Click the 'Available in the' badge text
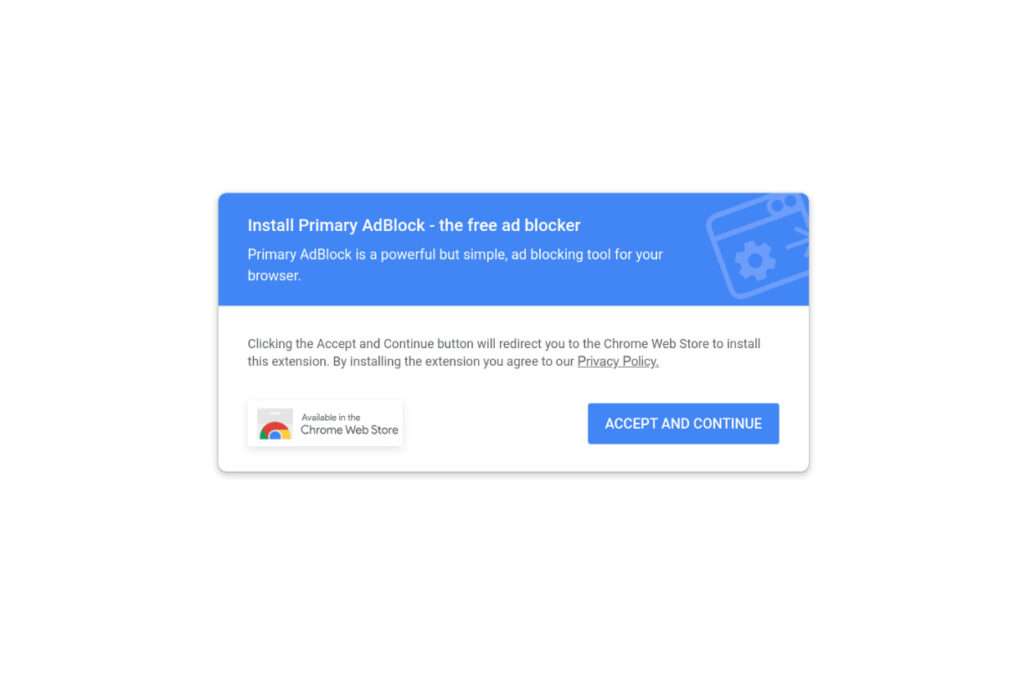 pos(330,417)
